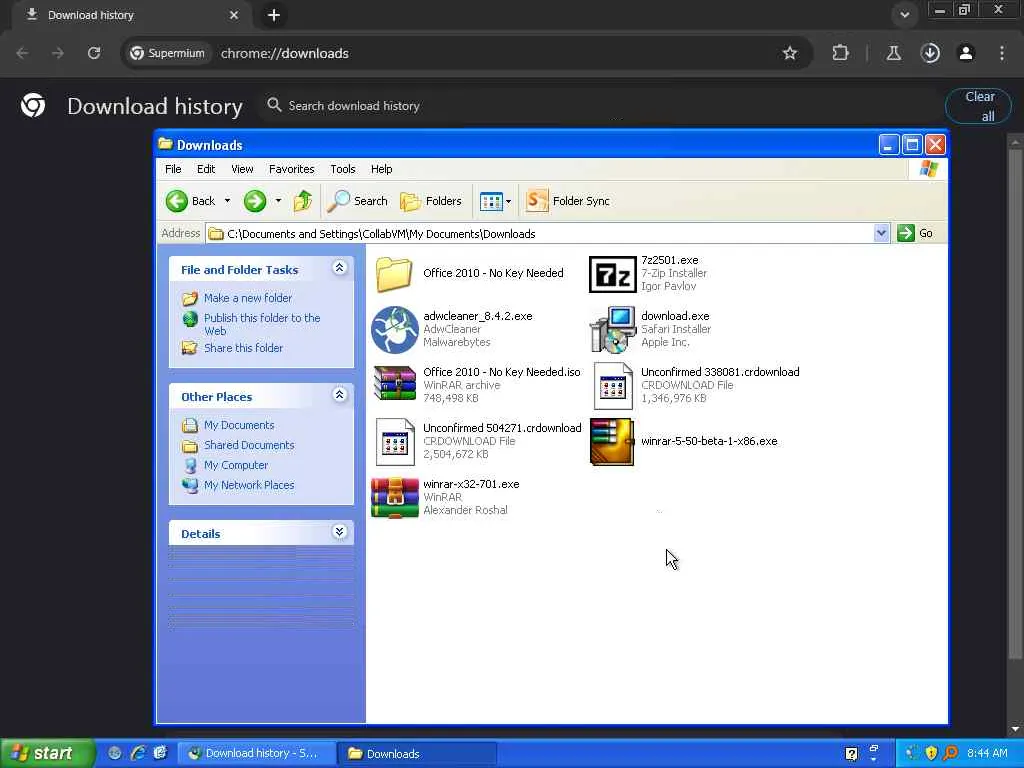Bookmark this page with the star icon

coord(790,54)
